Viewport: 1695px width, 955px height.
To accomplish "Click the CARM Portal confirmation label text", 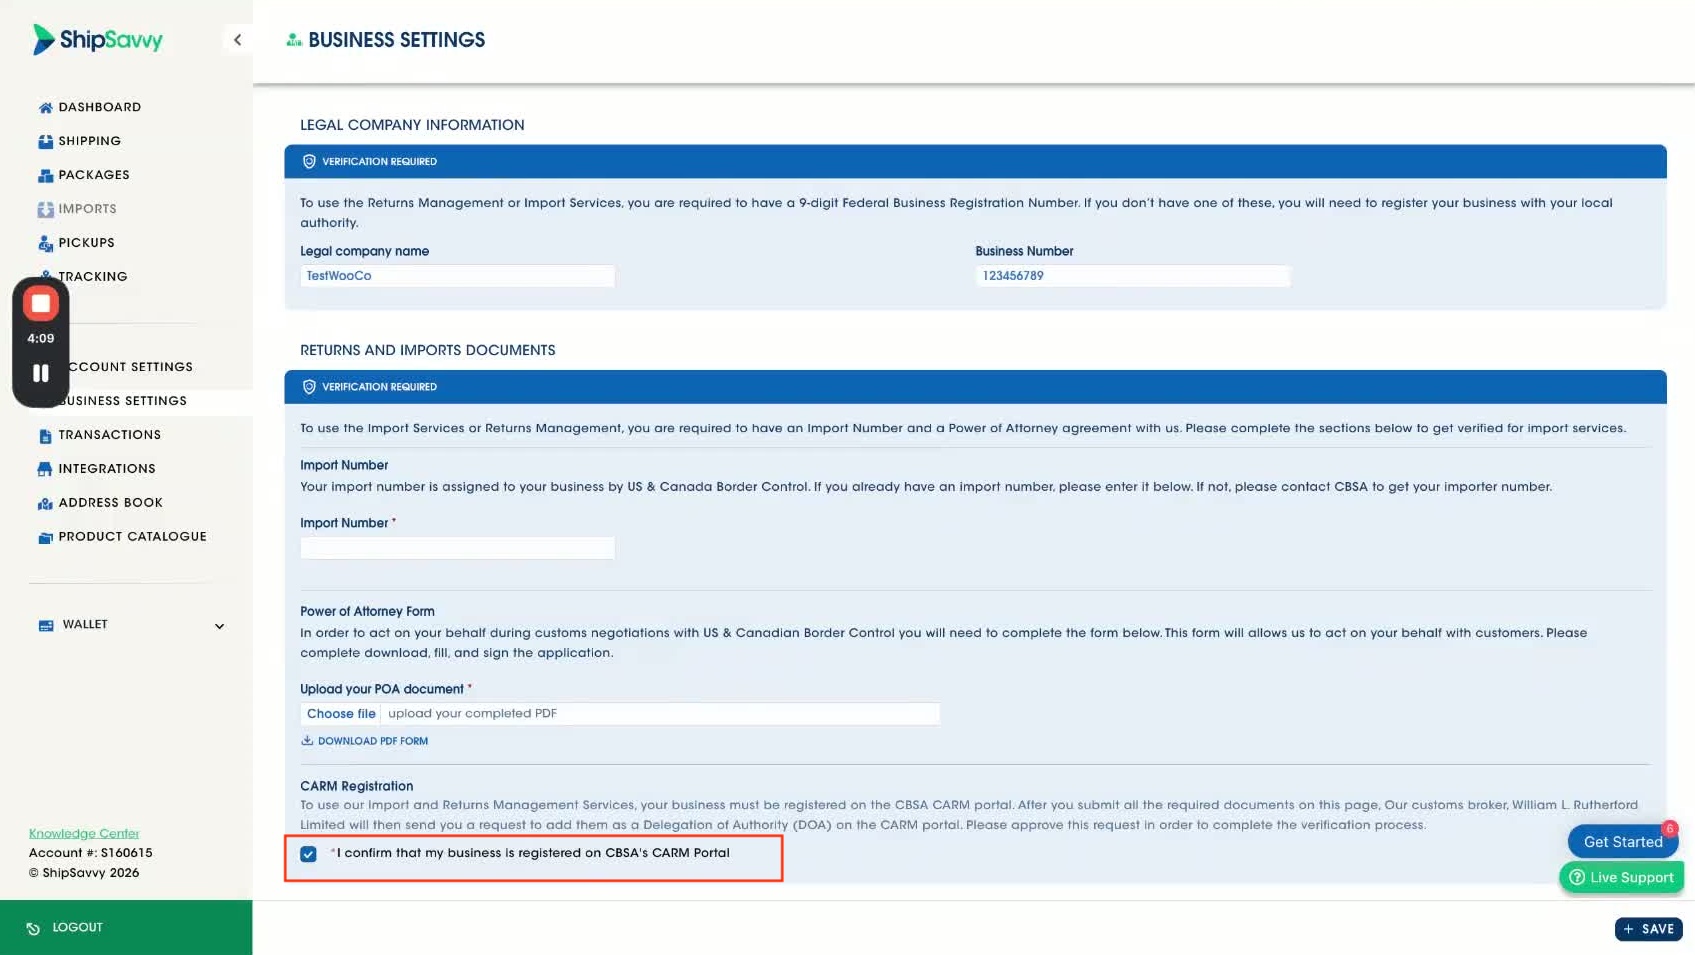I will [533, 853].
